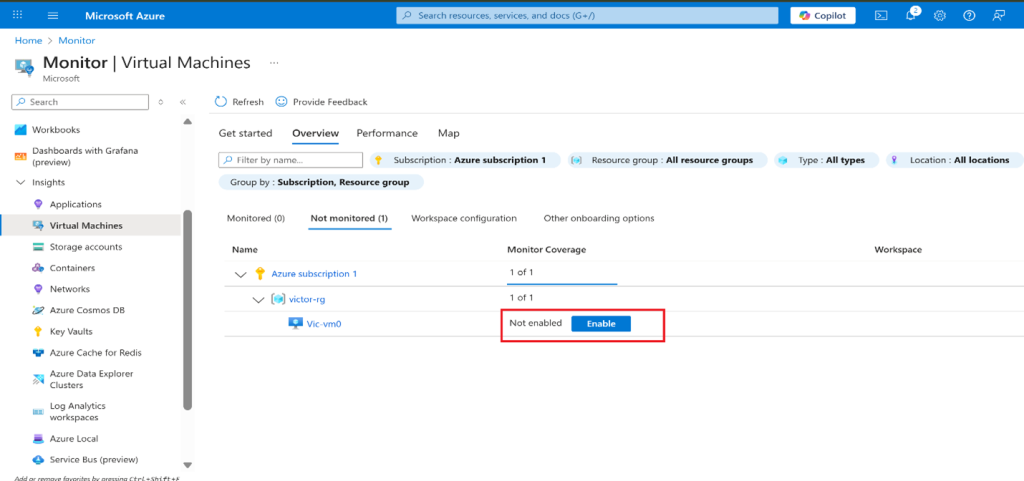The height and width of the screenshot is (481, 1024).
Task: Open the Group by filter pill
Action: (321, 183)
